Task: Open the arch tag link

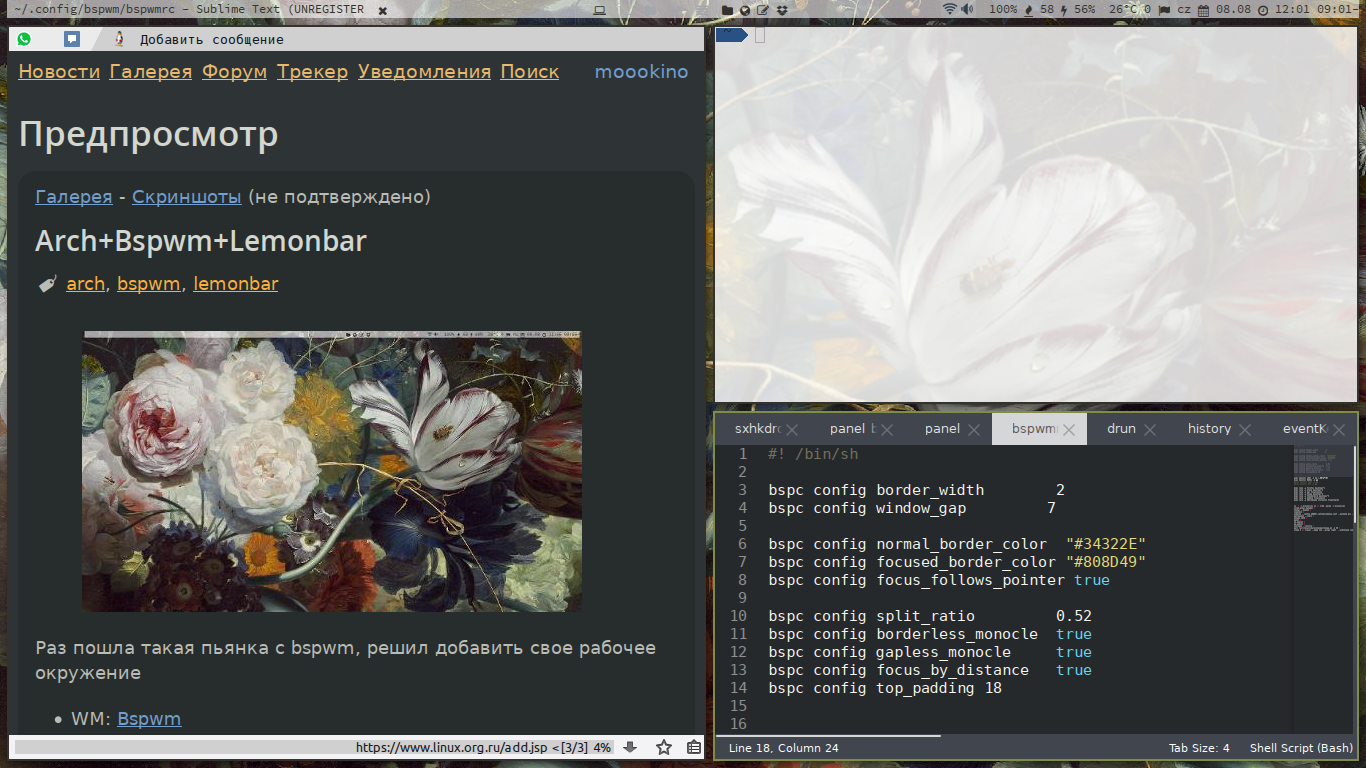Action: coord(86,284)
